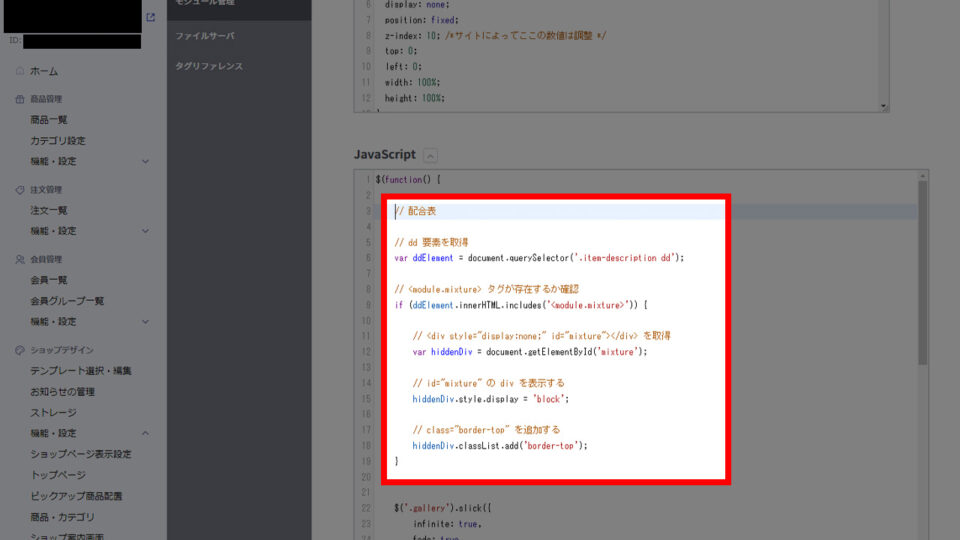Collapse 機能・設定 under ショップデザイン
Viewport: 960px width, 540px height.
145,433
